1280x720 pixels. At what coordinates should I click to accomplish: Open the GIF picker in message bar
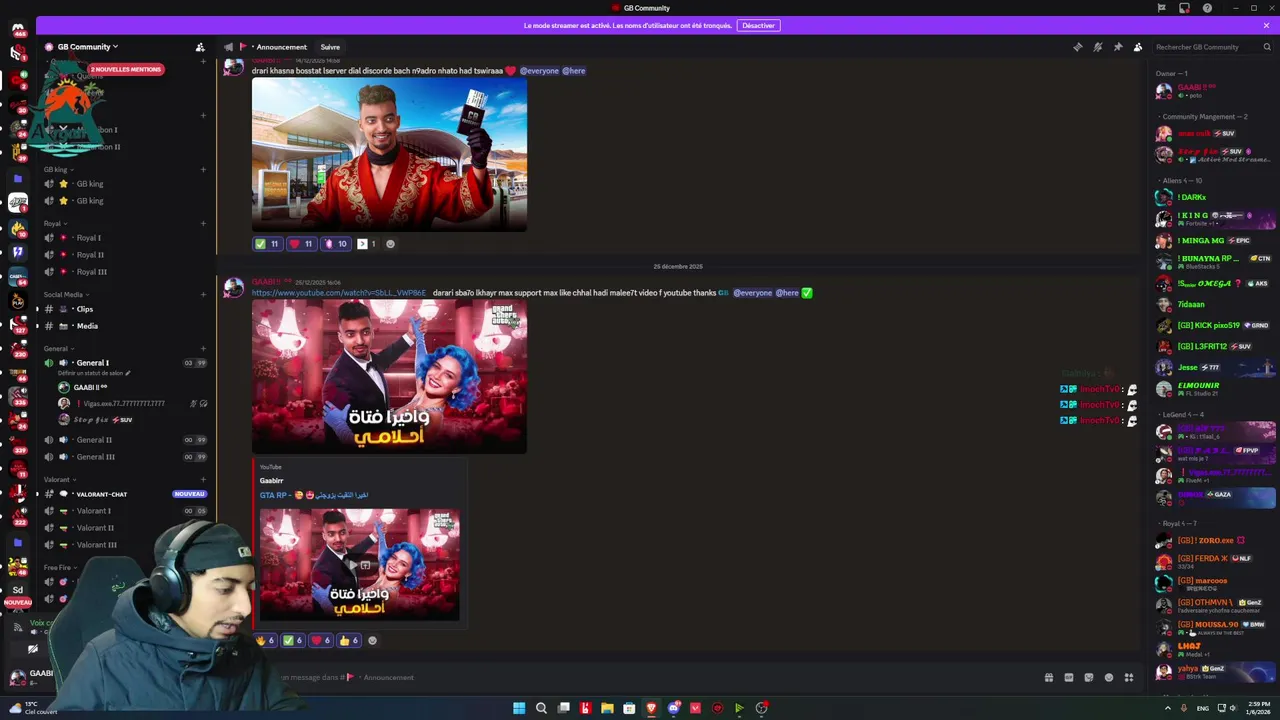click(1068, 677)
